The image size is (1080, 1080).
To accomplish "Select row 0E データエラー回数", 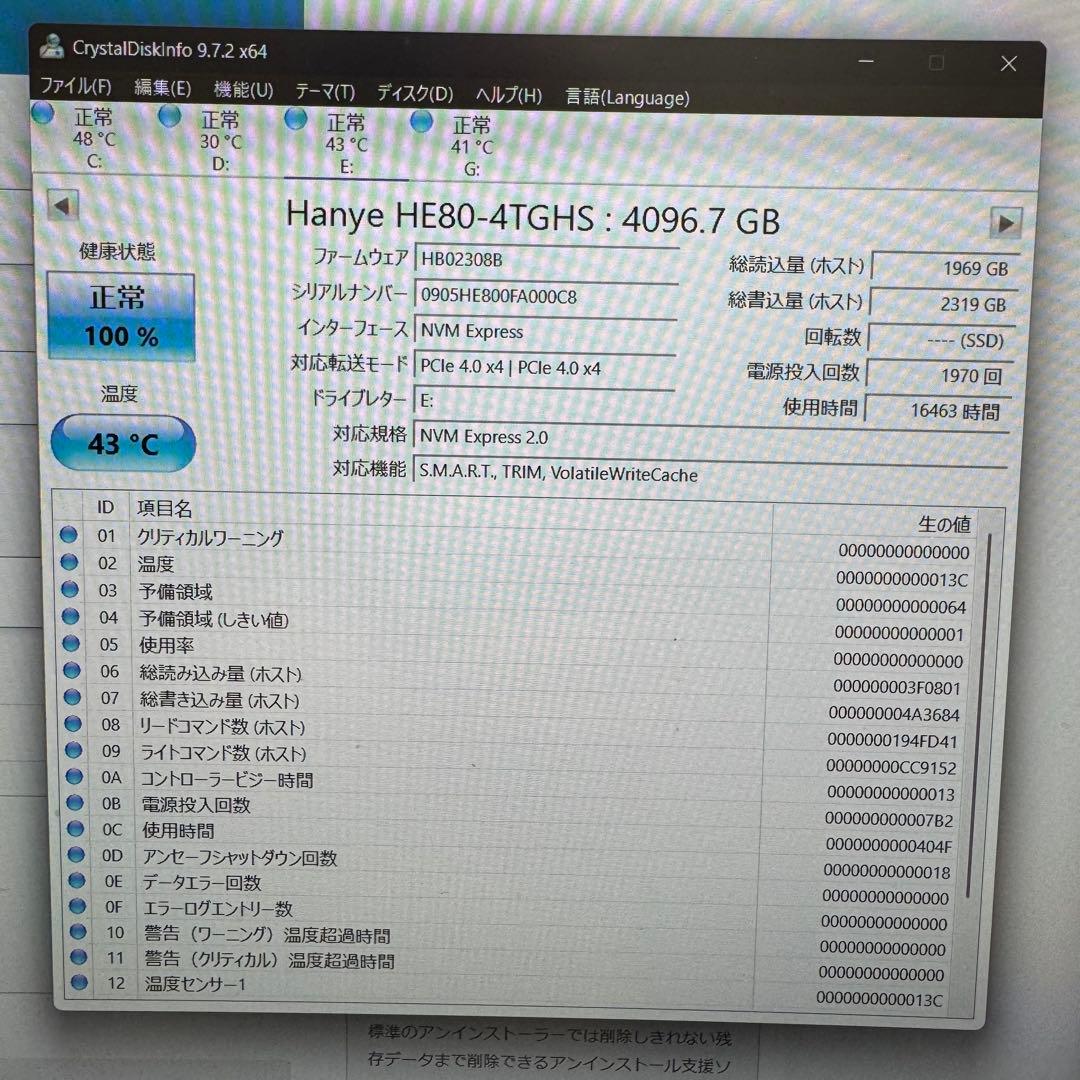I will (510, 887).
